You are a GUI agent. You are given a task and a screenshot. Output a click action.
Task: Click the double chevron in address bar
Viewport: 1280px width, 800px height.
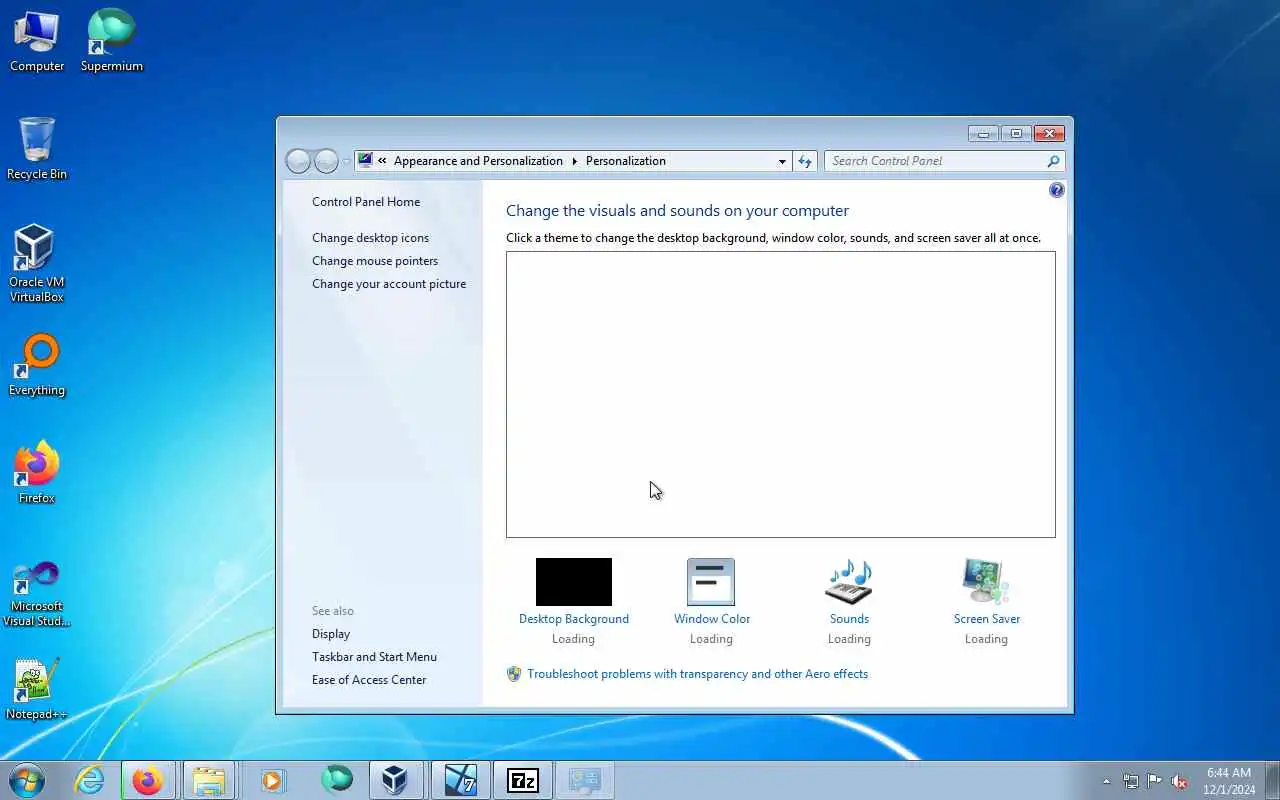(382, 161)
